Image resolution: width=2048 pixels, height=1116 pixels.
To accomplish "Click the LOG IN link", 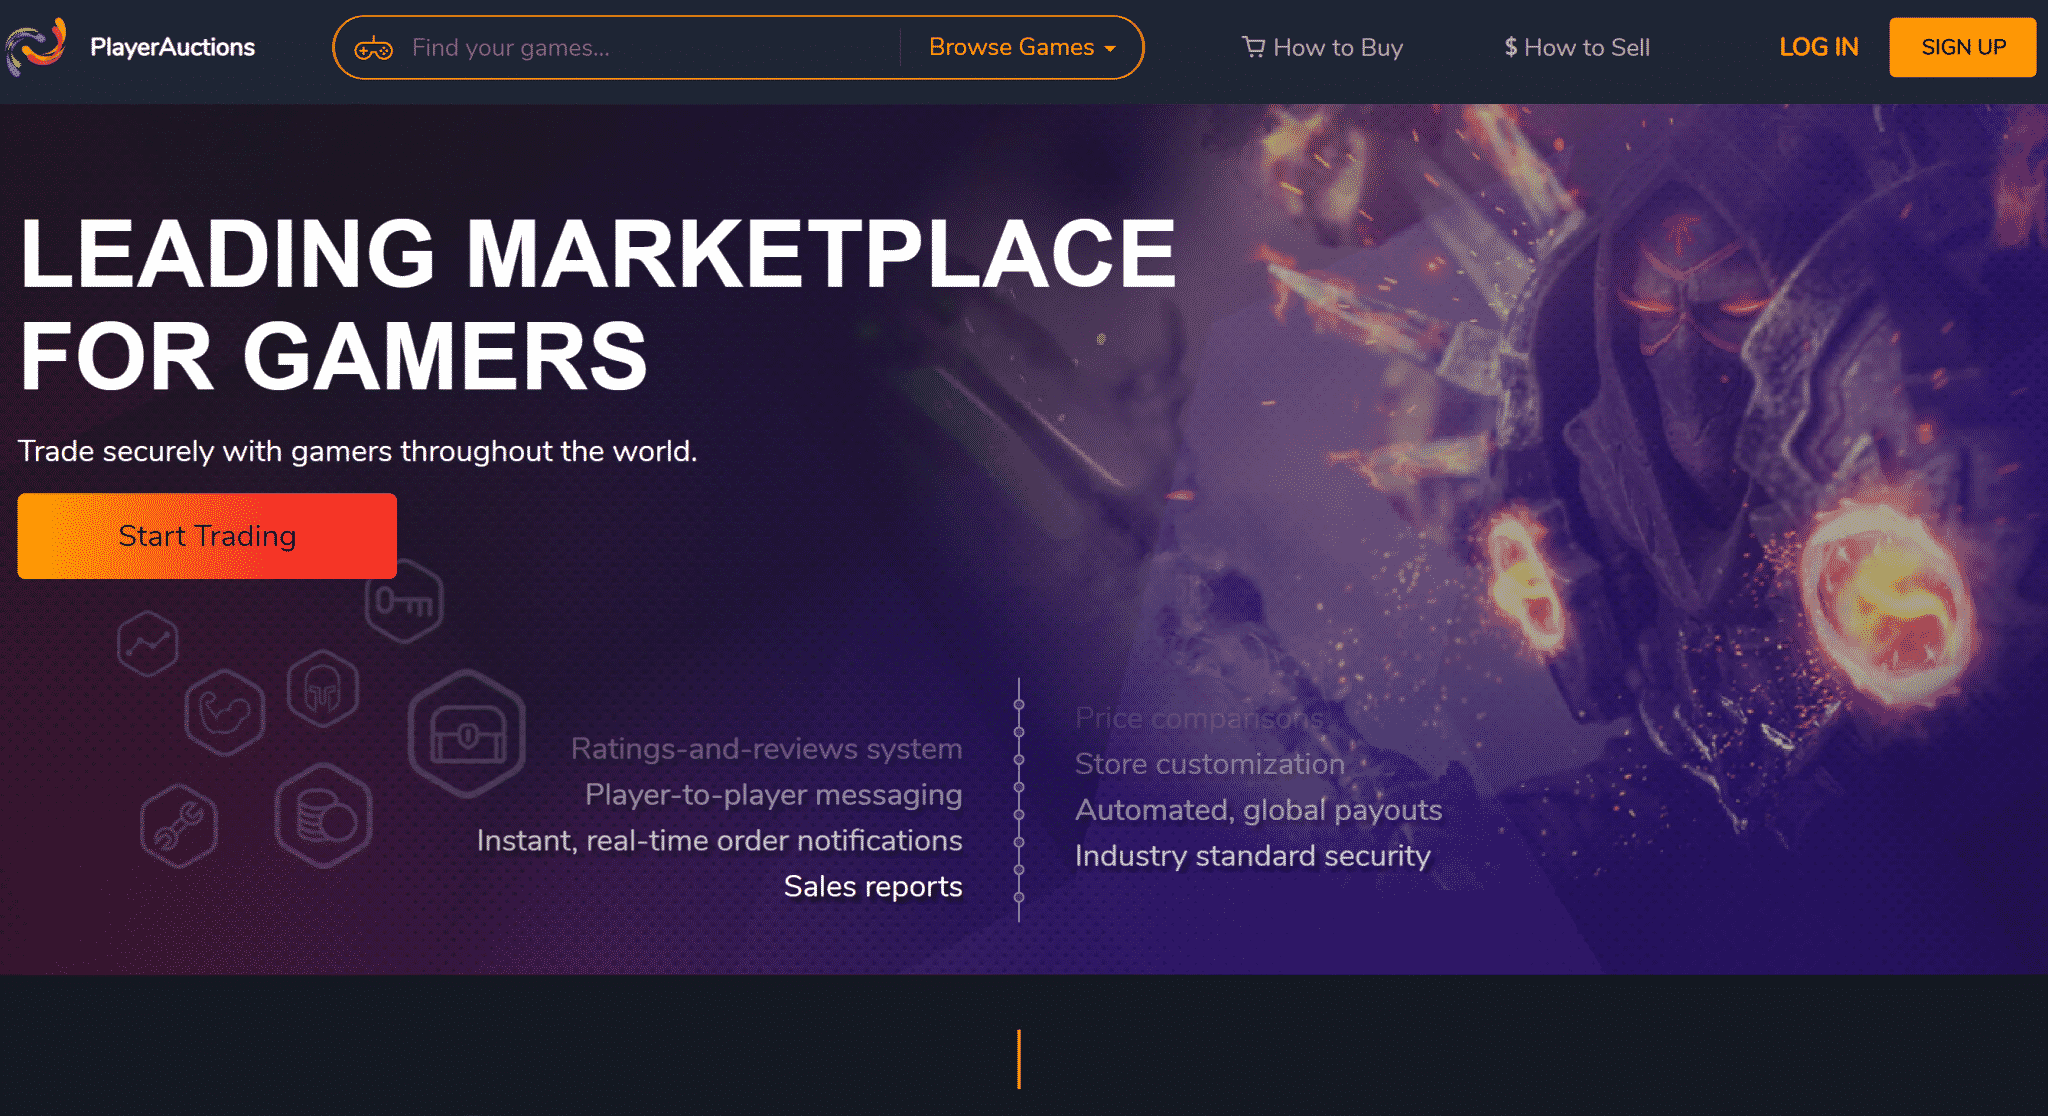I will point(1818,47).
